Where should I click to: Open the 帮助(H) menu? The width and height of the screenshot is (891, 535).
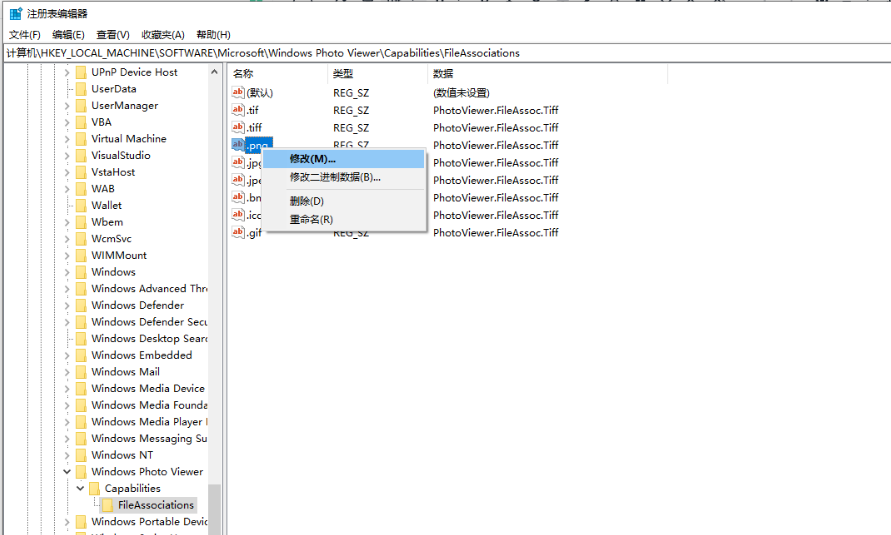click(213, 35)
